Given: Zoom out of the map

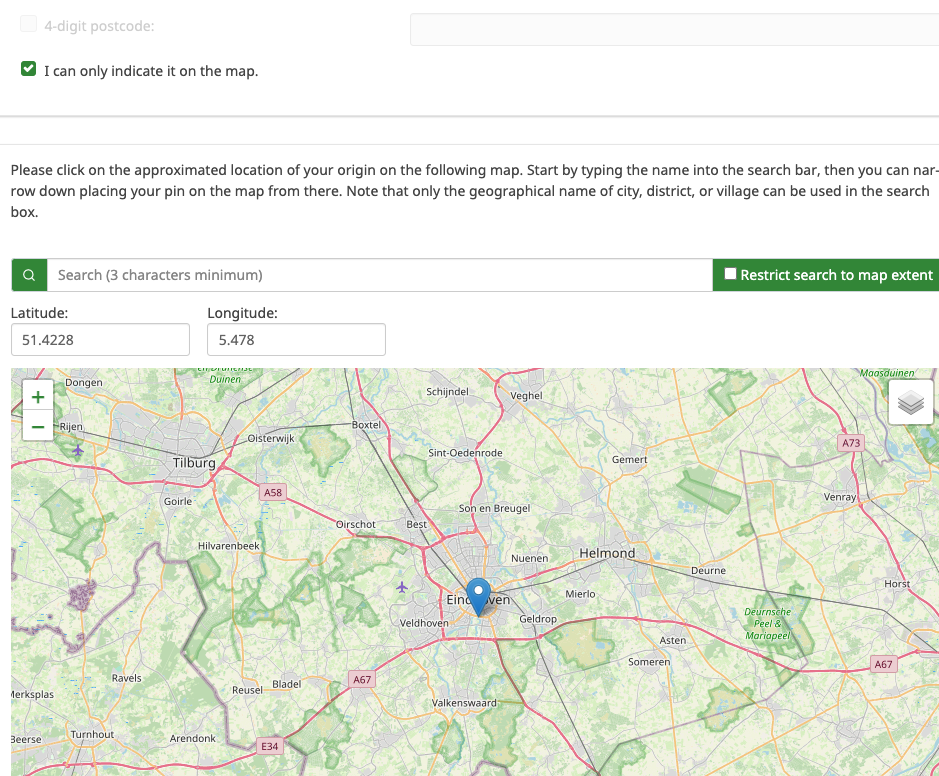Looking at the screenshot, I should [x=38, y=427].
